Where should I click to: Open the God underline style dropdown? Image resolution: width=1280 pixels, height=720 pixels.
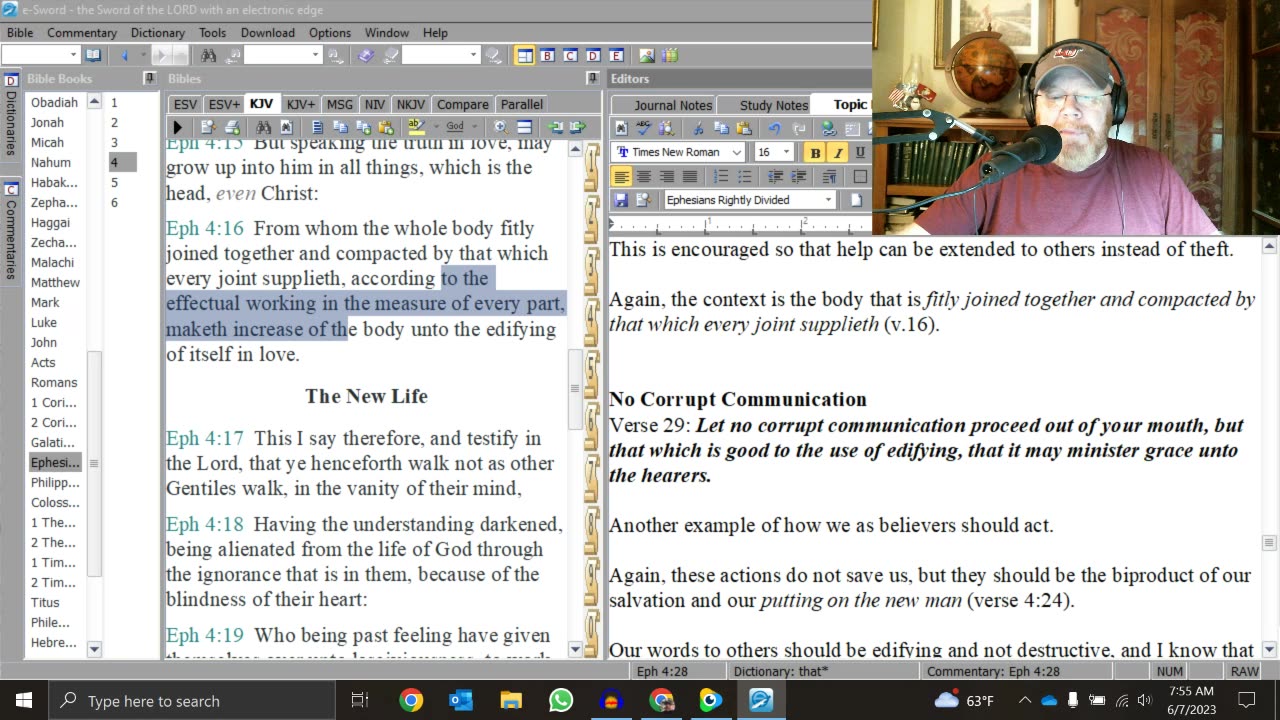[474, 127]
